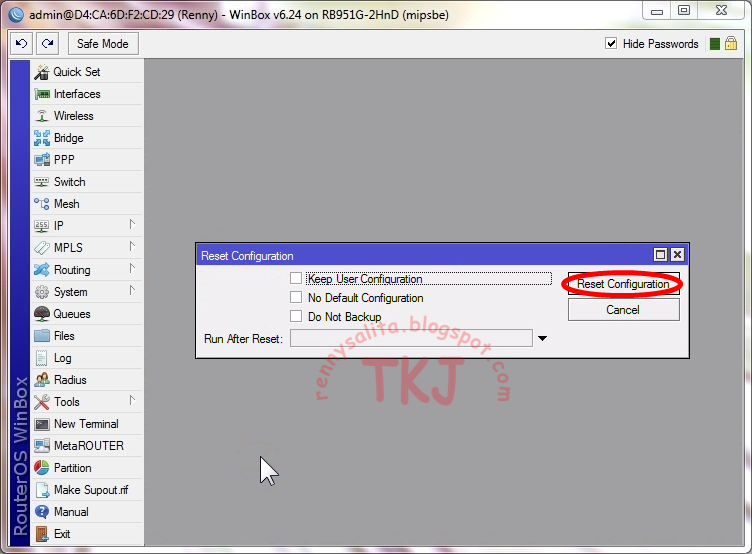
Task: Click the Quick Set wand icon
Action: [42, 72]
